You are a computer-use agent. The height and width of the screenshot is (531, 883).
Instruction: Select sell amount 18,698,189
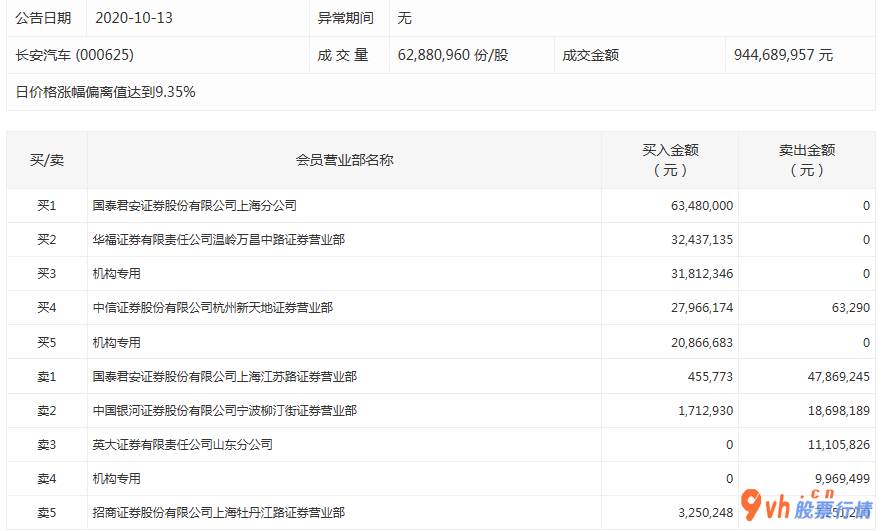pos(839,410)
